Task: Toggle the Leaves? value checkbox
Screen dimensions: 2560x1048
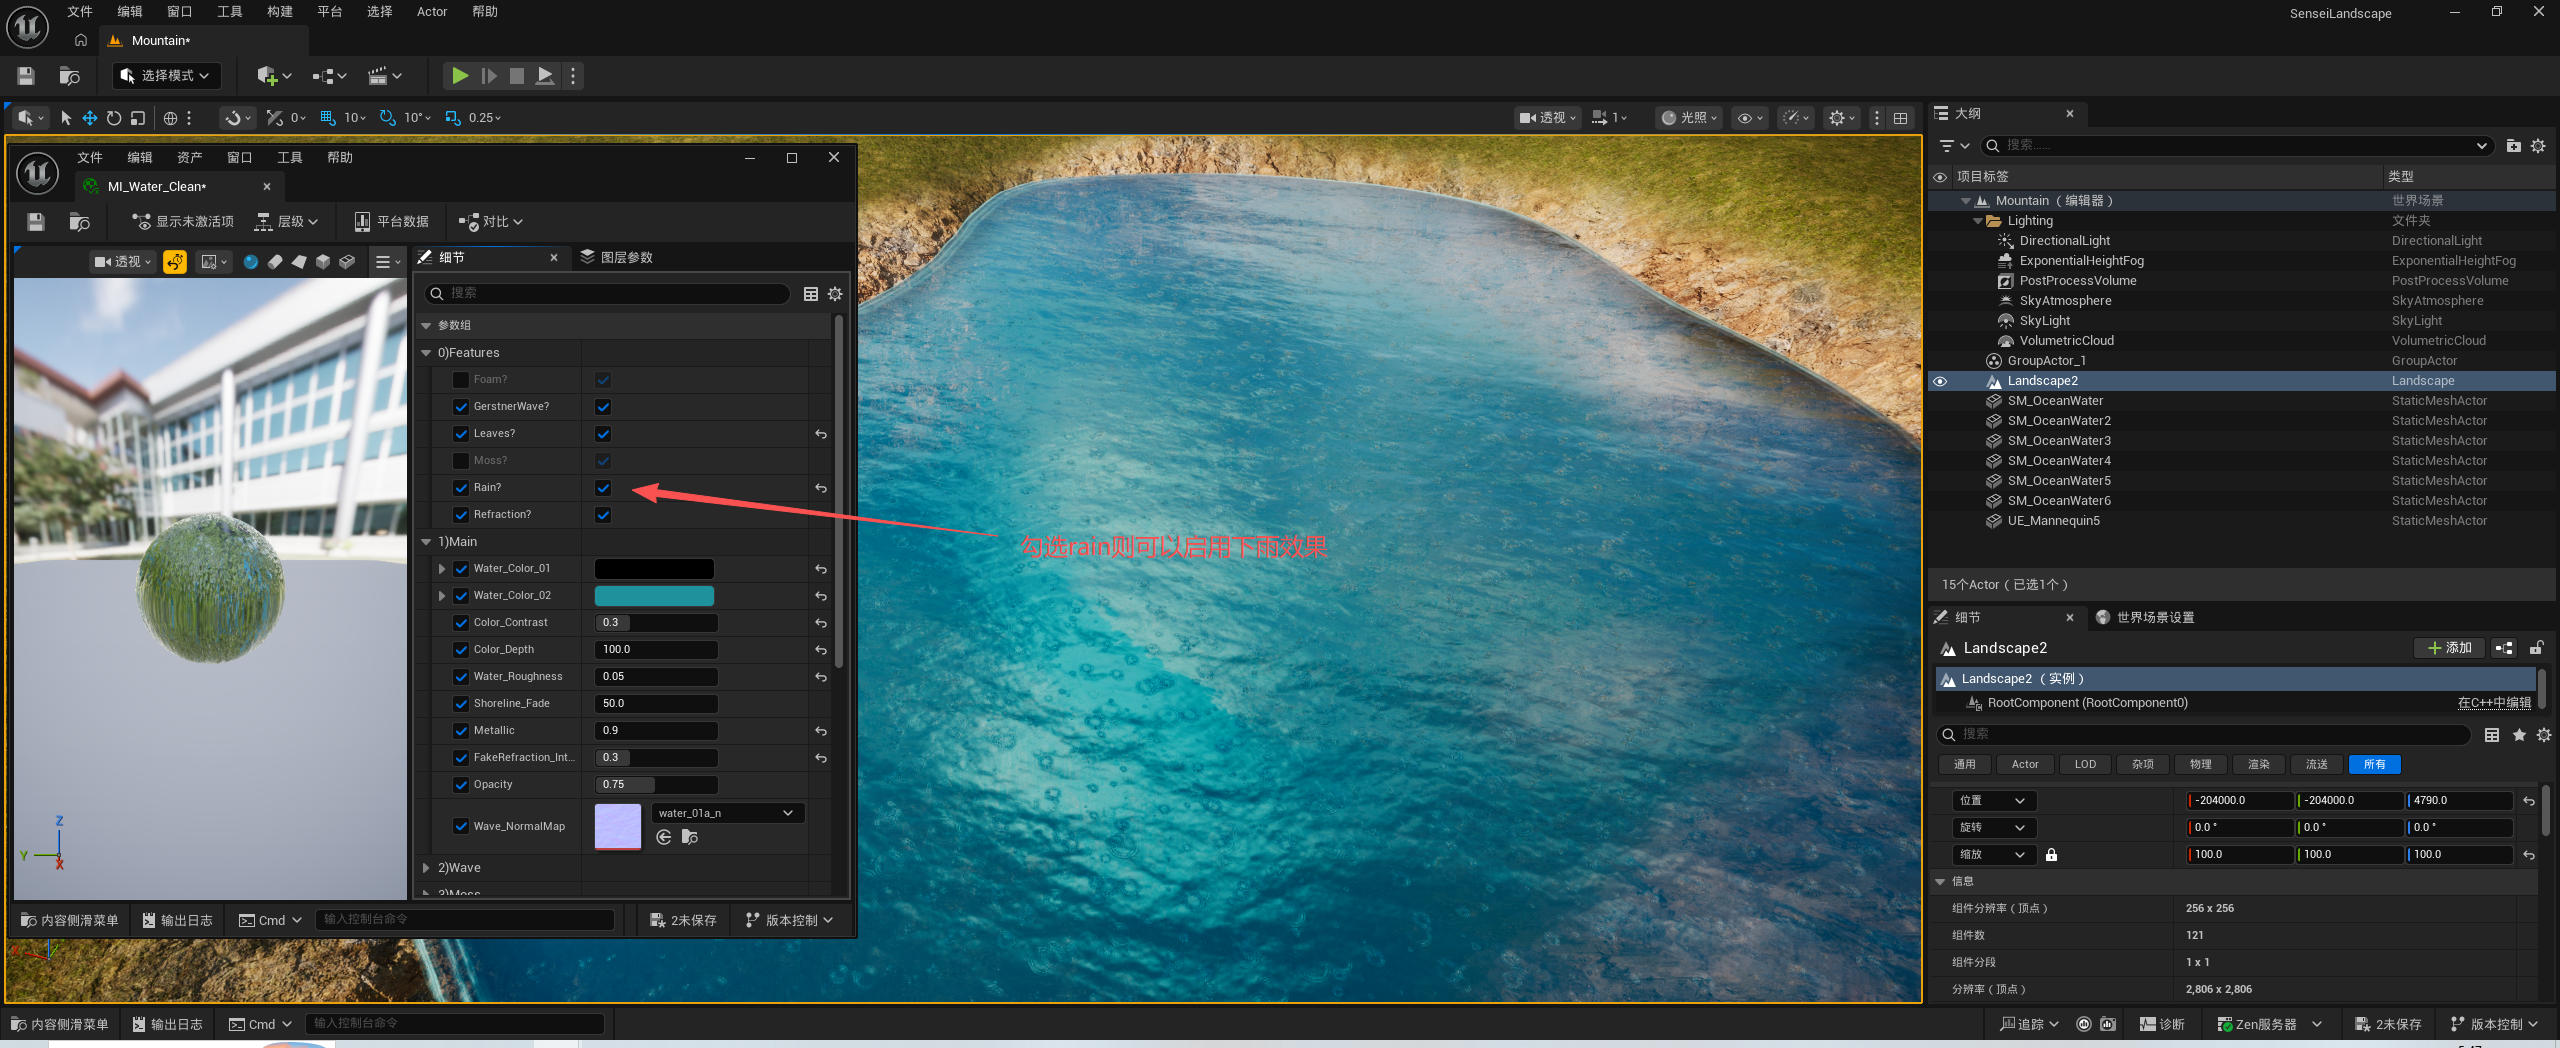Action: pyautogui.click(x=603, y=434)
